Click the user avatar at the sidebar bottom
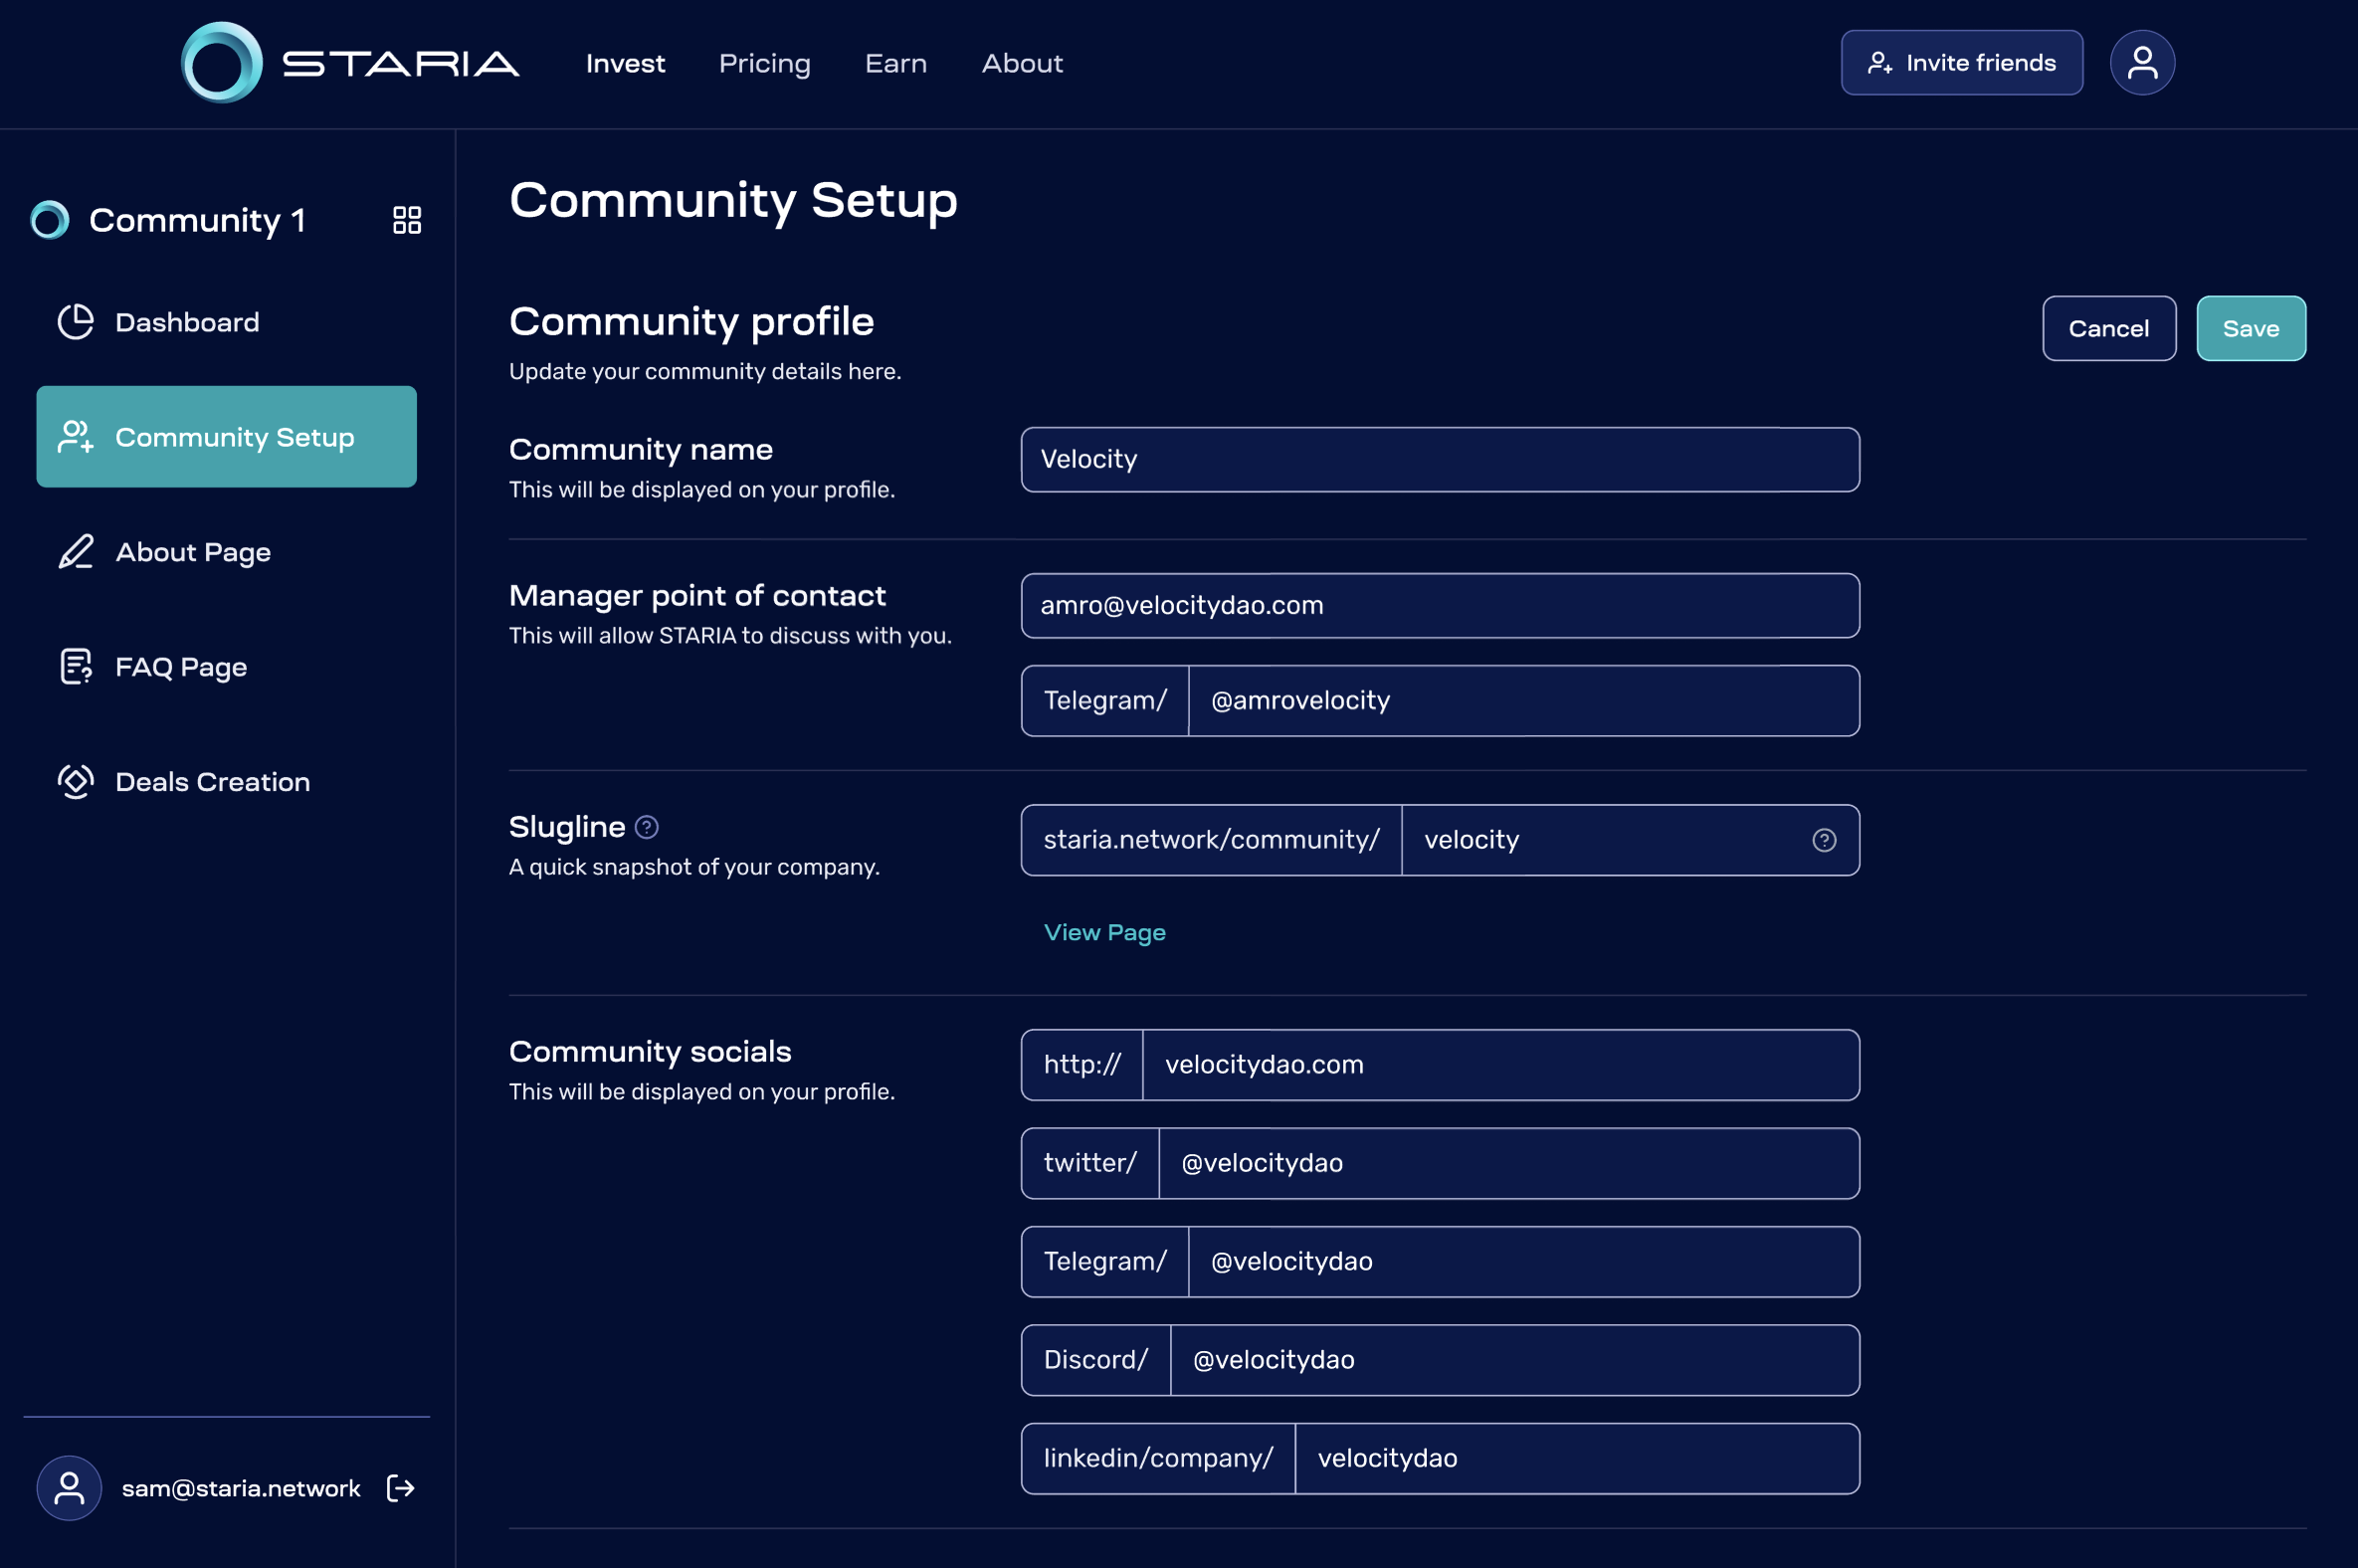 tap(69, 1488)
